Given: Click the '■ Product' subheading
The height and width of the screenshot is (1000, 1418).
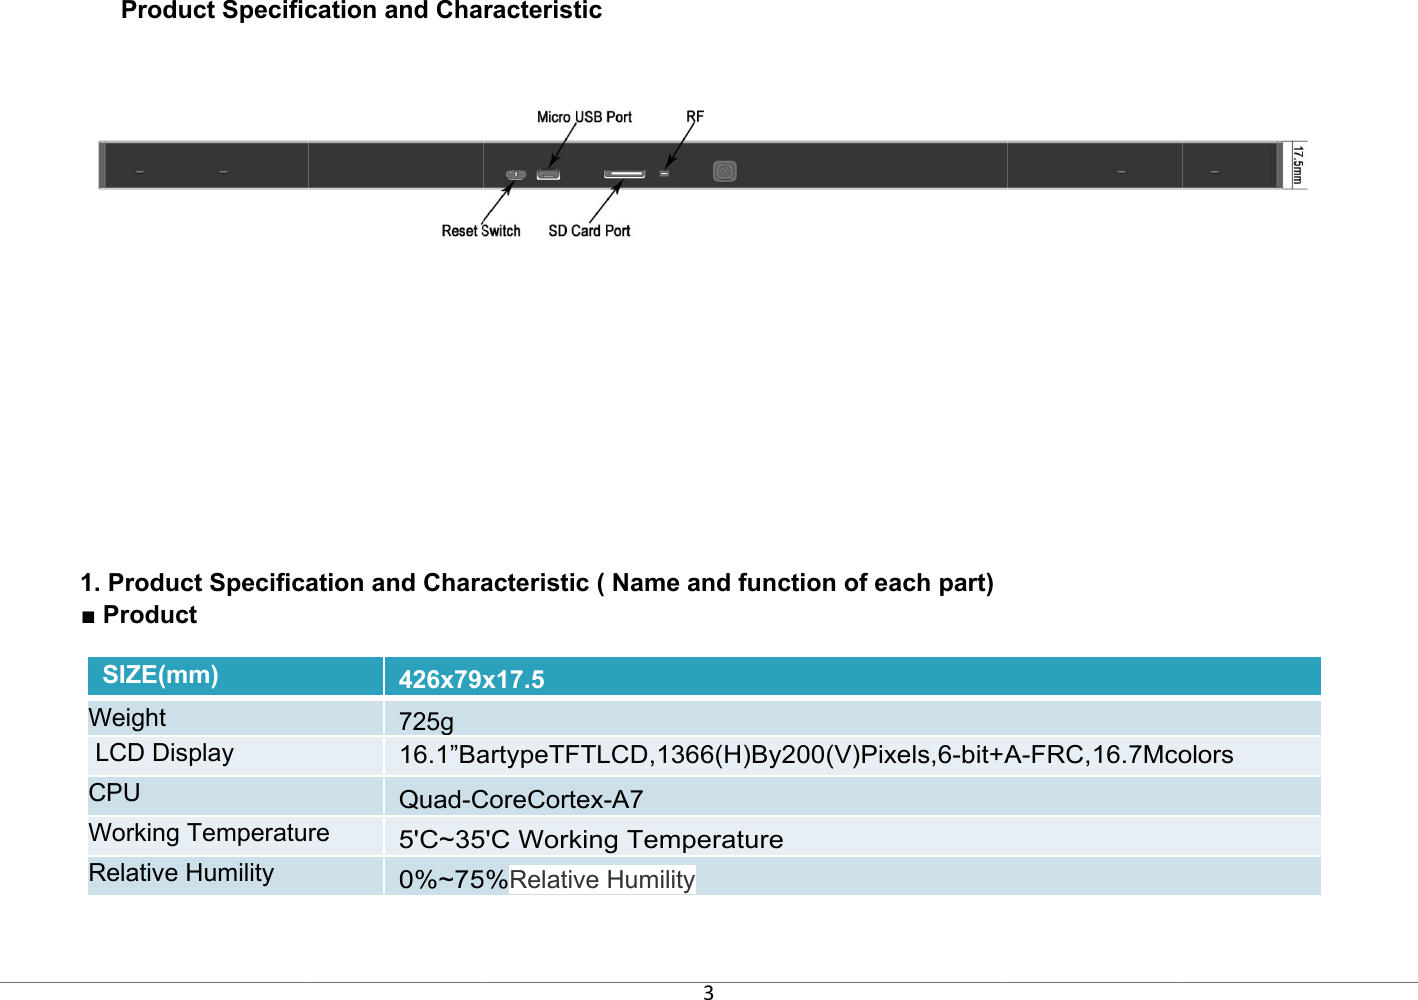Looking at the screenshot, I should tap(139, 615).
